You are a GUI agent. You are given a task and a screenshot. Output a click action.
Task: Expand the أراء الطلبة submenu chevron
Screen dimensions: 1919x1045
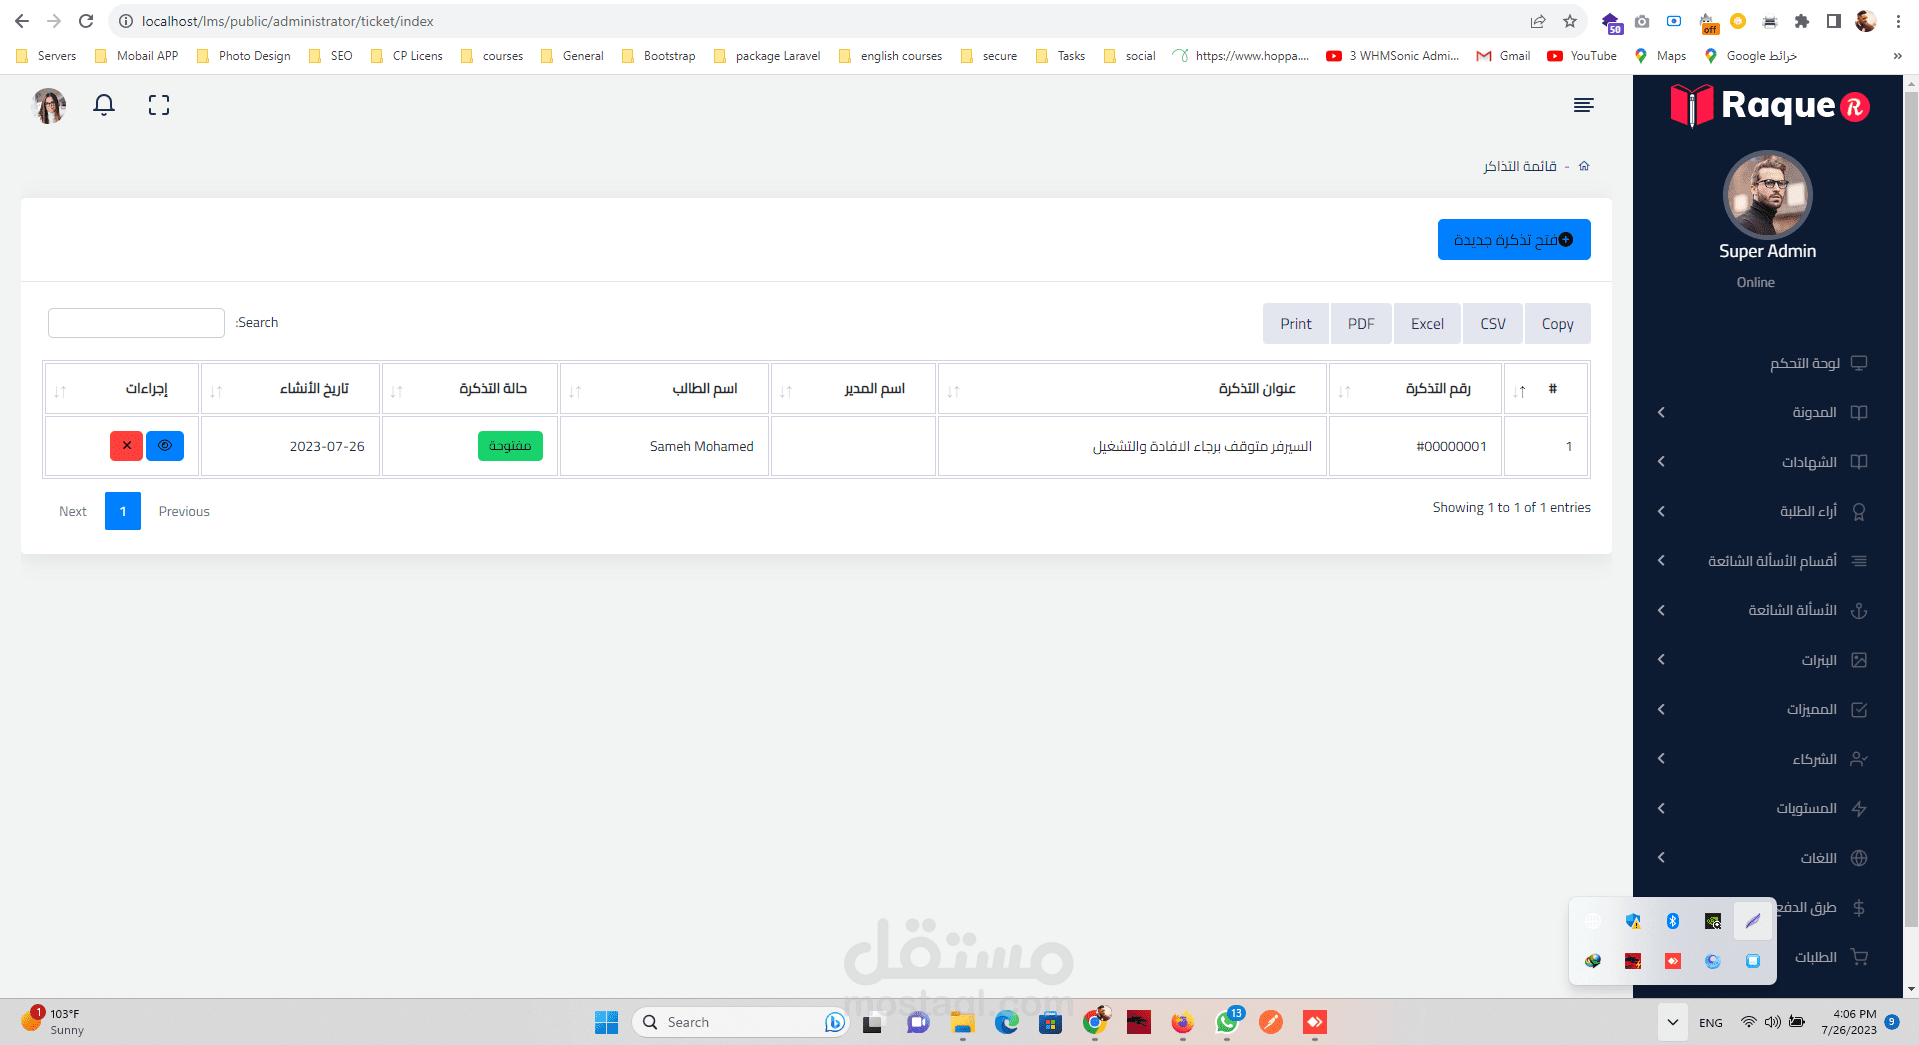coord(1661,511)
